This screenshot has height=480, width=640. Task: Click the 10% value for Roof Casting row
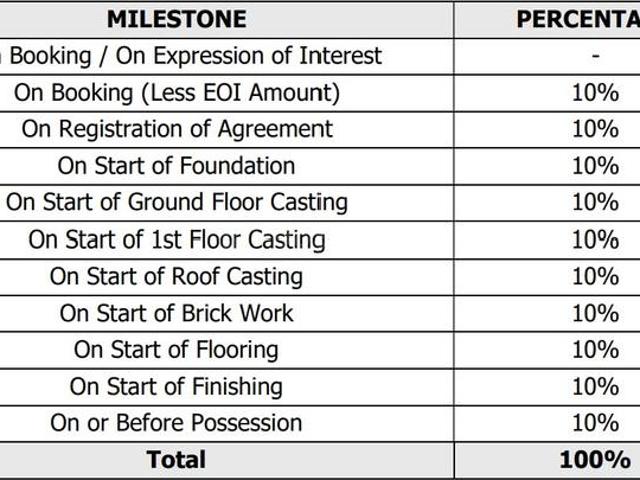595,276
